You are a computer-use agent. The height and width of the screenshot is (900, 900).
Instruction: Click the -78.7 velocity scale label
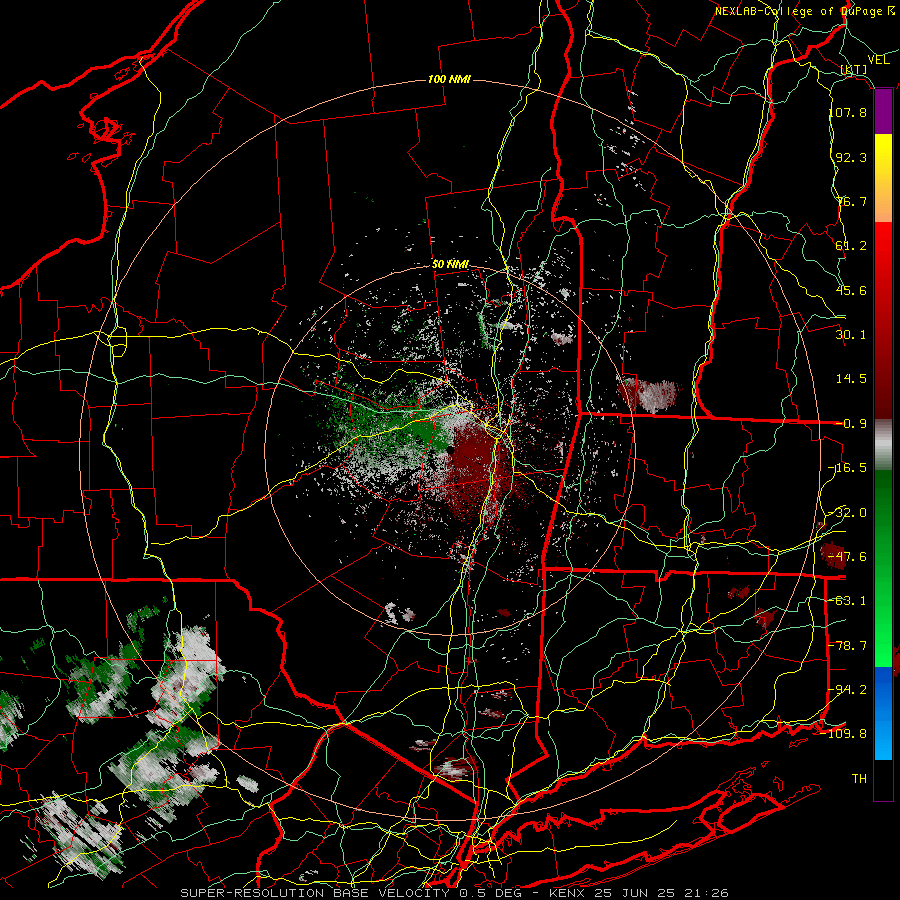[848, 645]
